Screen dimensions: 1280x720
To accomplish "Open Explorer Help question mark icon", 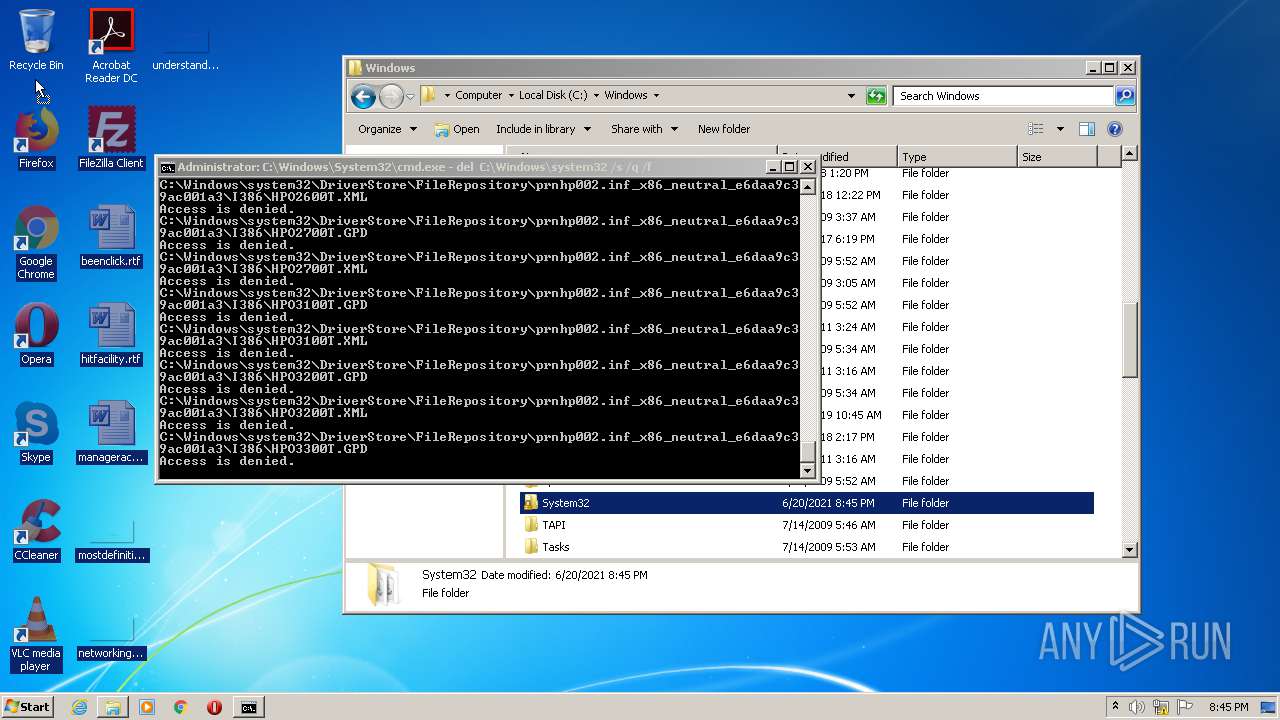I will (1115, 129).
